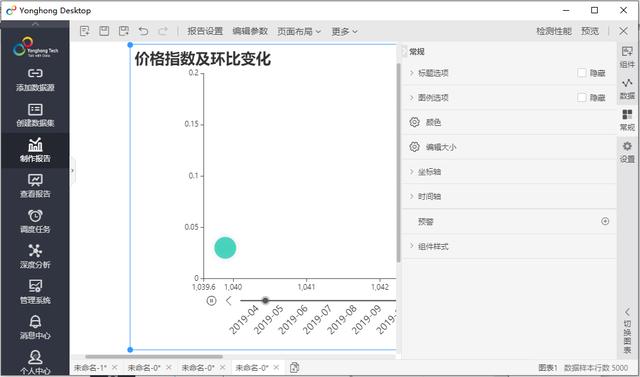Screen dimensions: 640x377
Task: Click 预览 to preview report
Action: point(590,31)
